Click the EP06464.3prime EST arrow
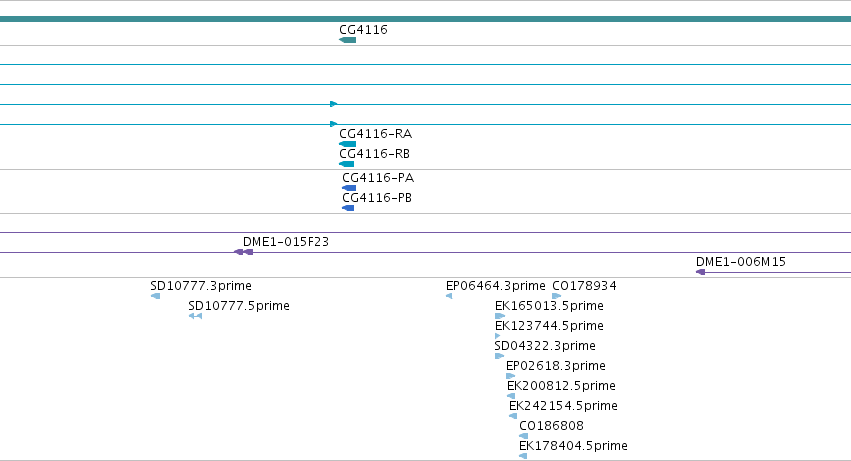Image resolution: width=851 pixels, height=461 pixels. [449, 296]
